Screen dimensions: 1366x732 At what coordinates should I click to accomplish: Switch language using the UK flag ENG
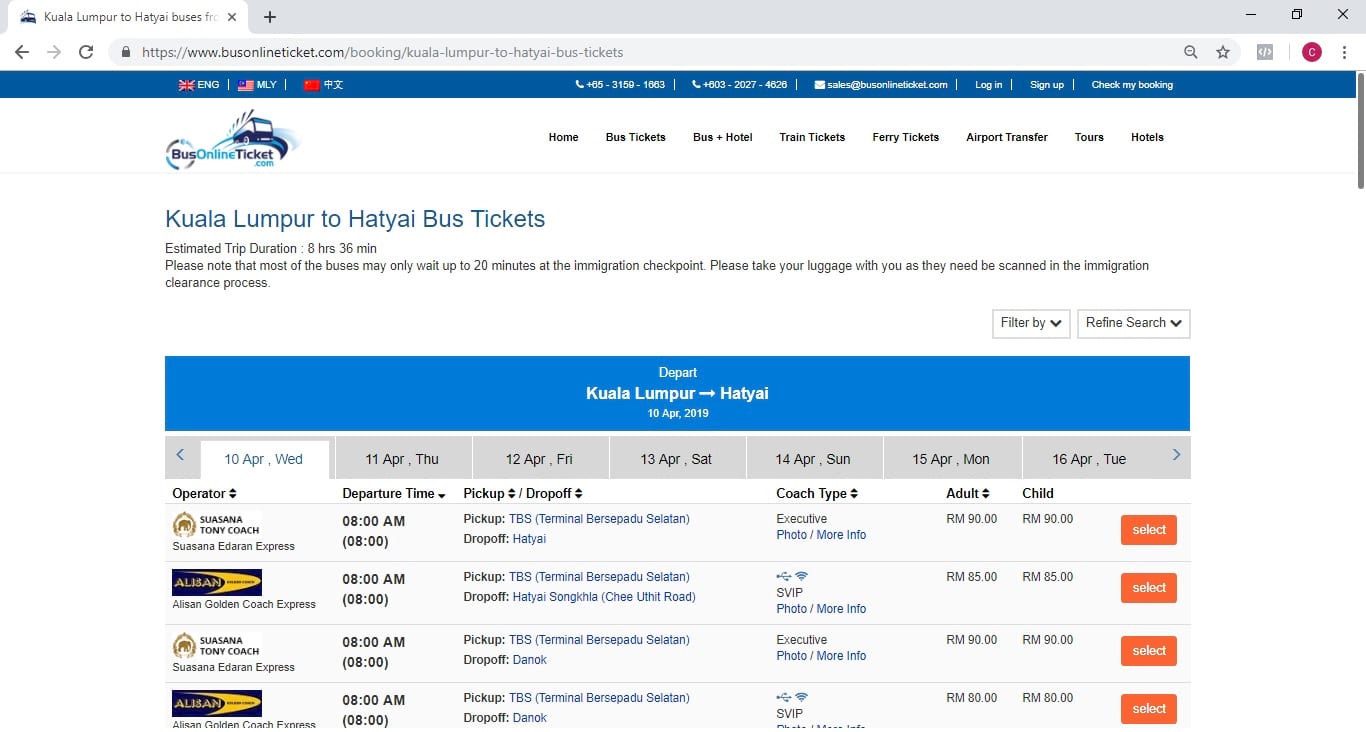point(198,85)
